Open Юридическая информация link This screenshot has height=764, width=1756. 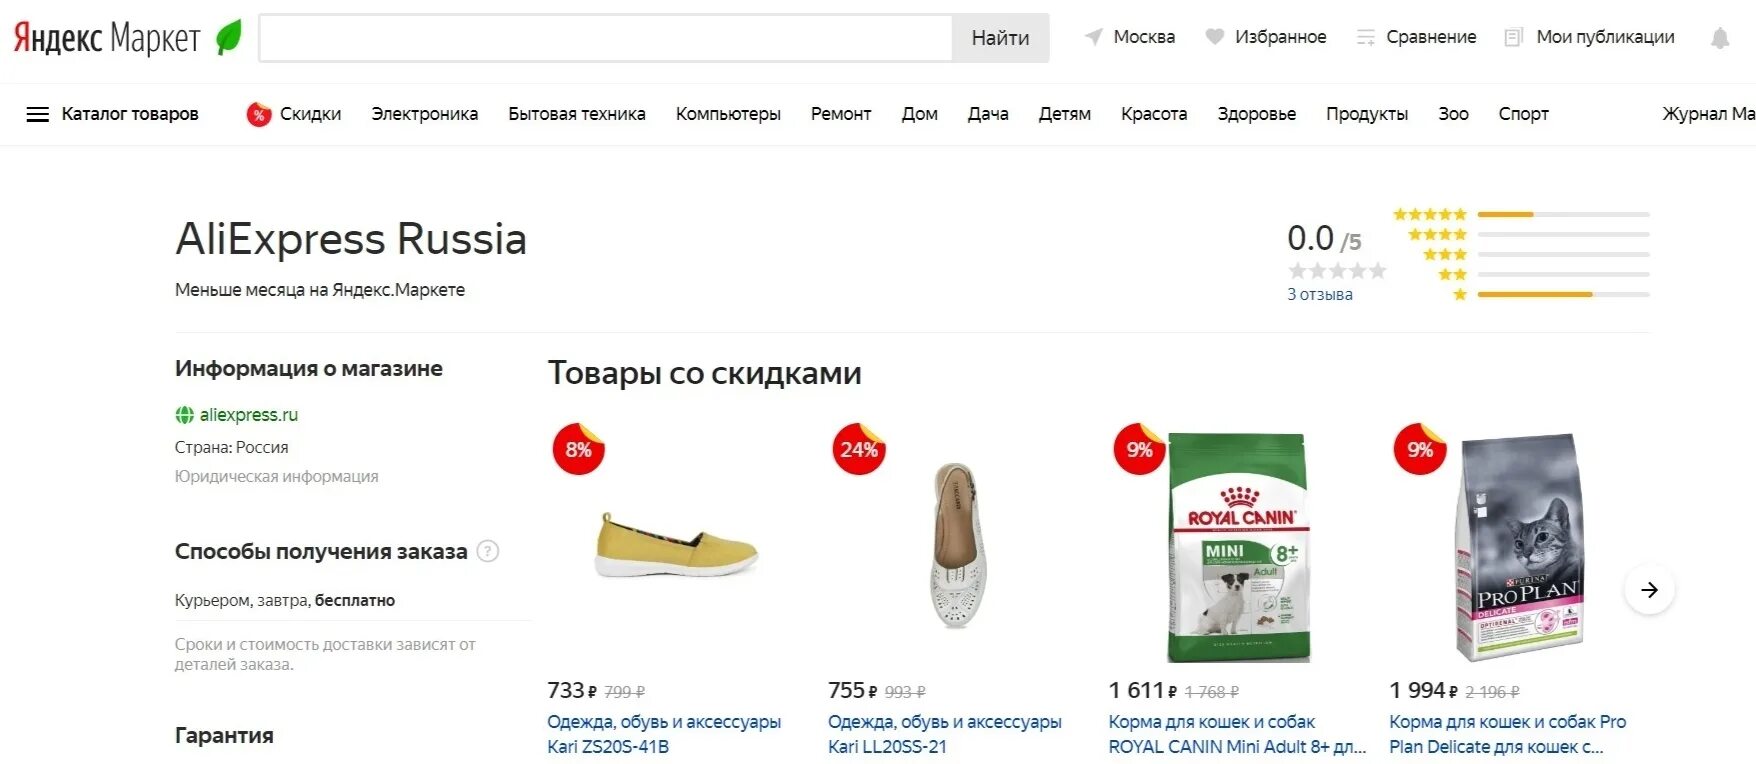coord(276,477)
